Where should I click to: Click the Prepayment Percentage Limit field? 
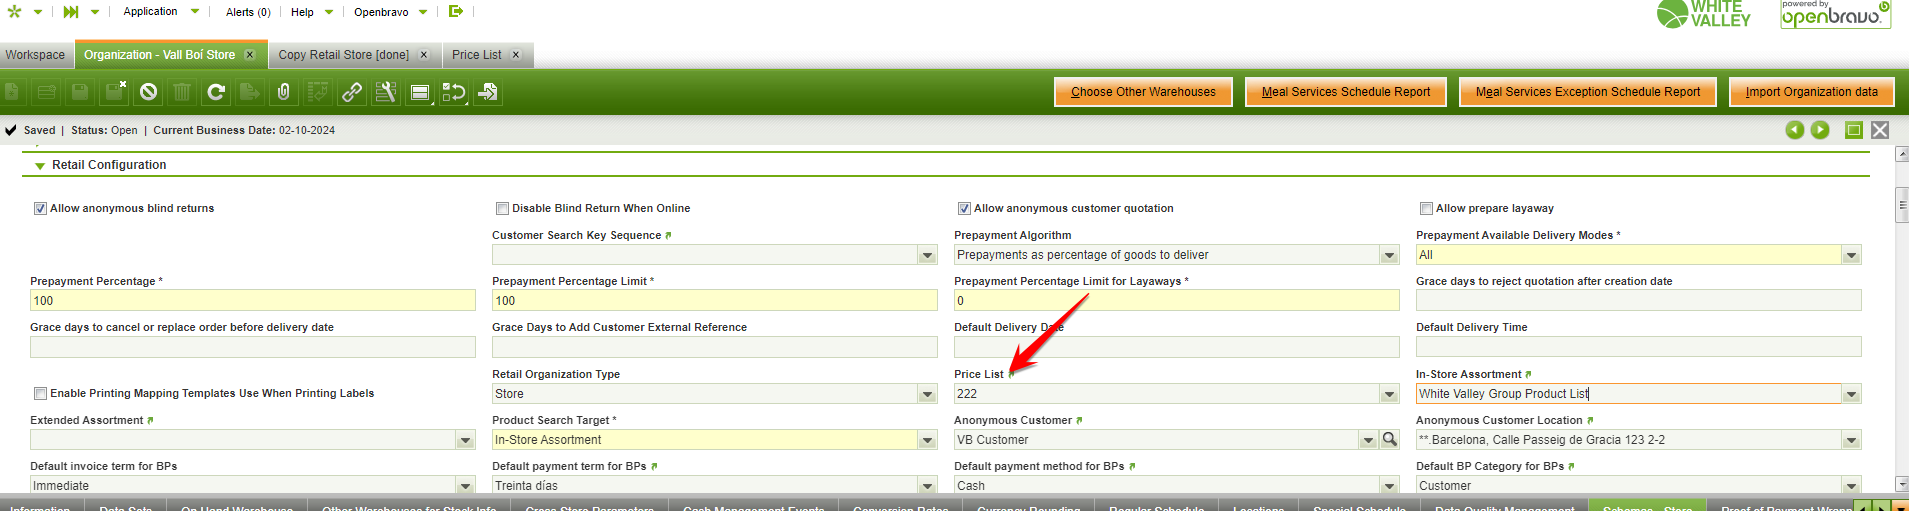pos(715,301)
